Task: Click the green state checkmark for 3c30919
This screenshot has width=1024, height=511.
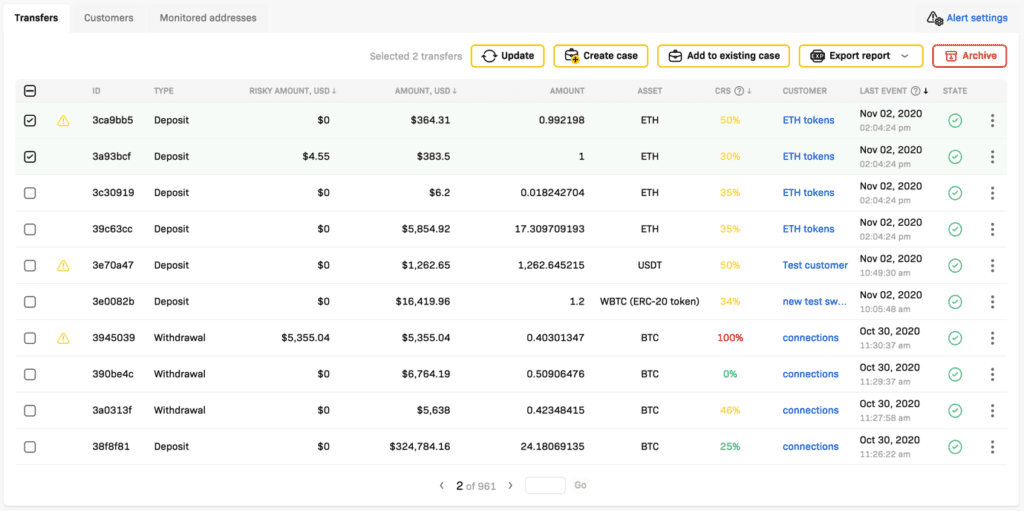Action: point(955,193)
